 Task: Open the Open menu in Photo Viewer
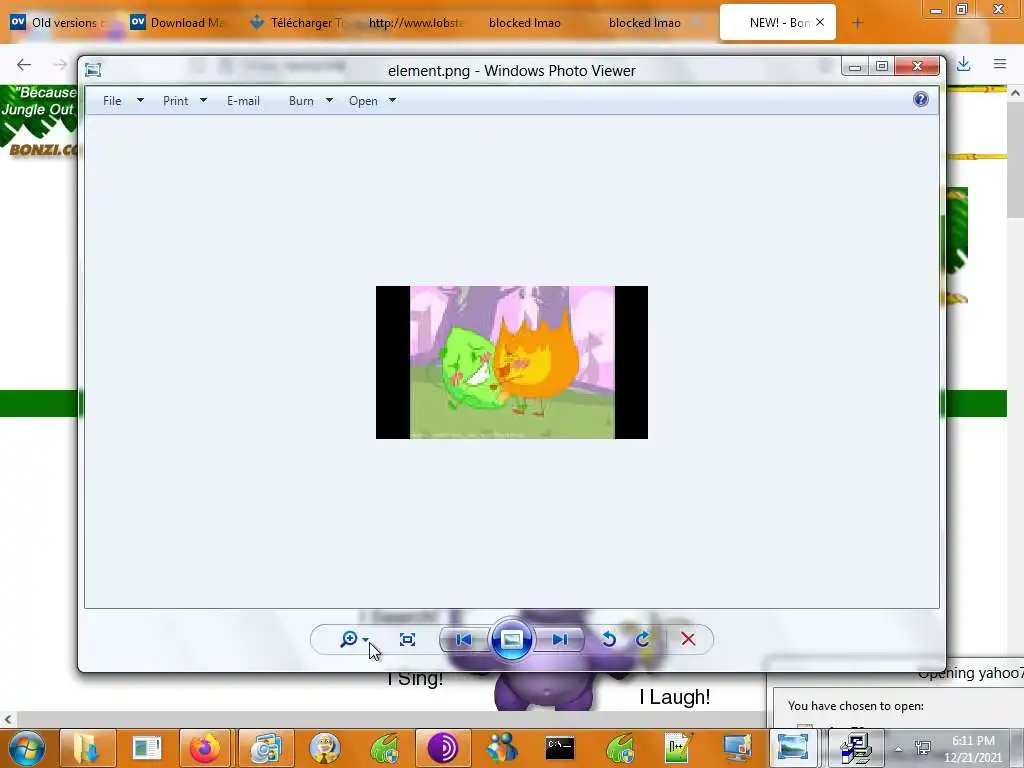(x=363, y=101)
